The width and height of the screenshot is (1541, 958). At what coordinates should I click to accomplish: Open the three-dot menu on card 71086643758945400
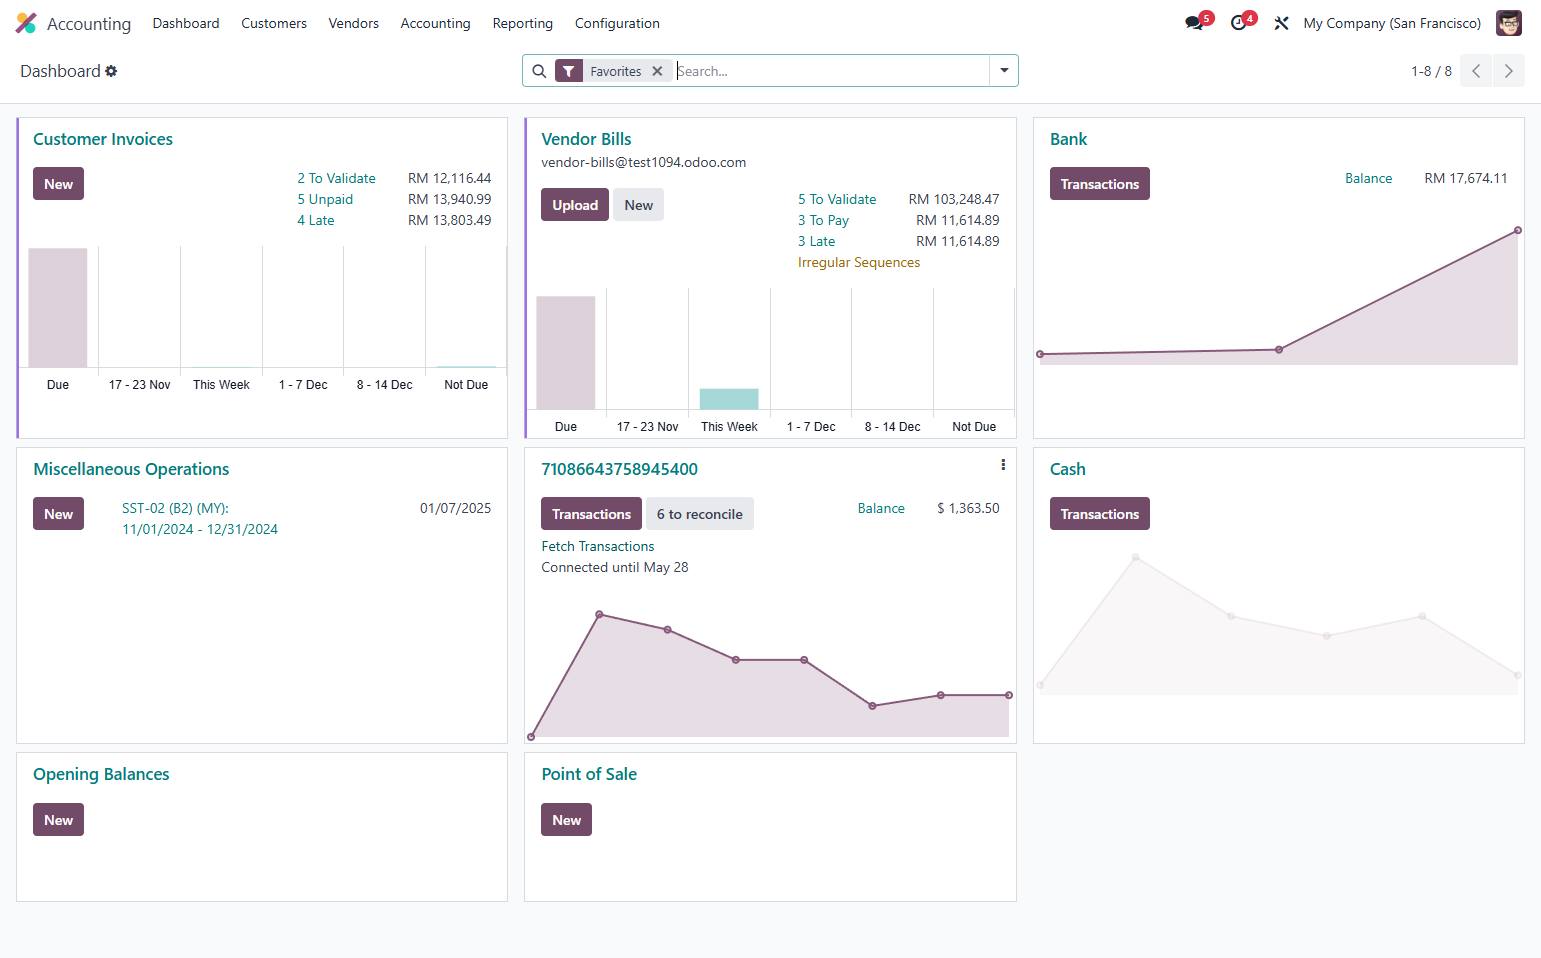tap(1003, 465)
